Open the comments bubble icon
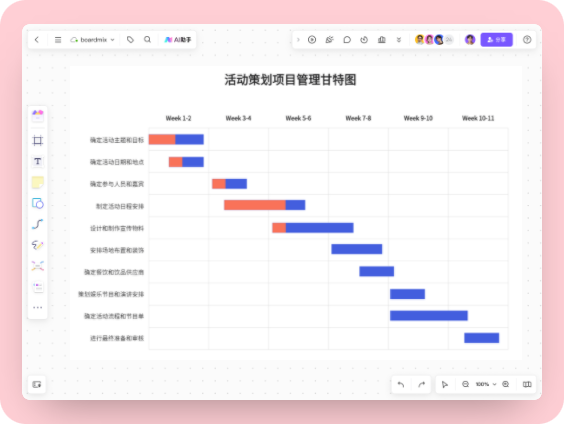564x424 pixels. 347,40
